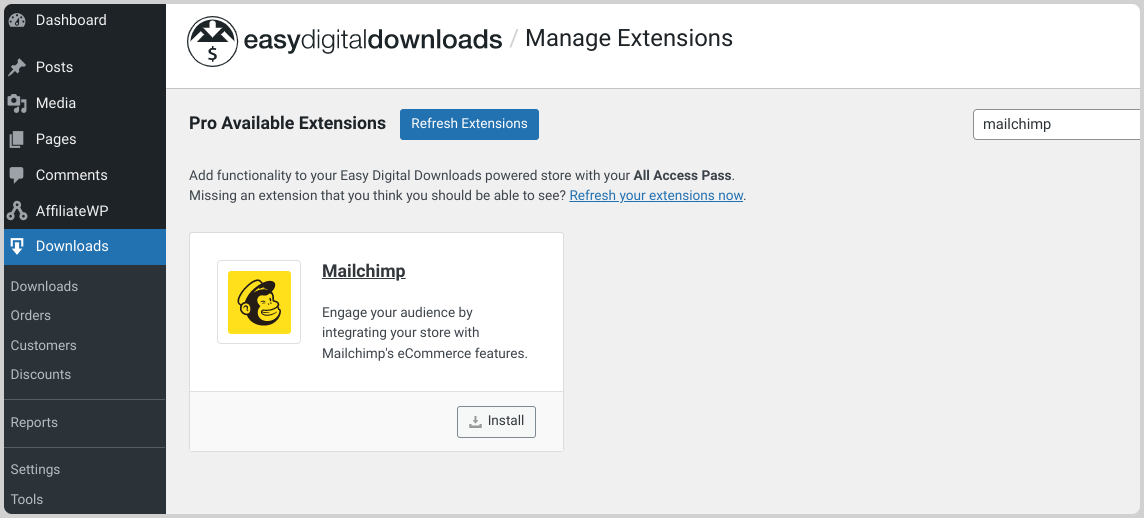Click the Pages icon in sidebar
This screenshot has height=518, width=1144.
tap(17, 139)
